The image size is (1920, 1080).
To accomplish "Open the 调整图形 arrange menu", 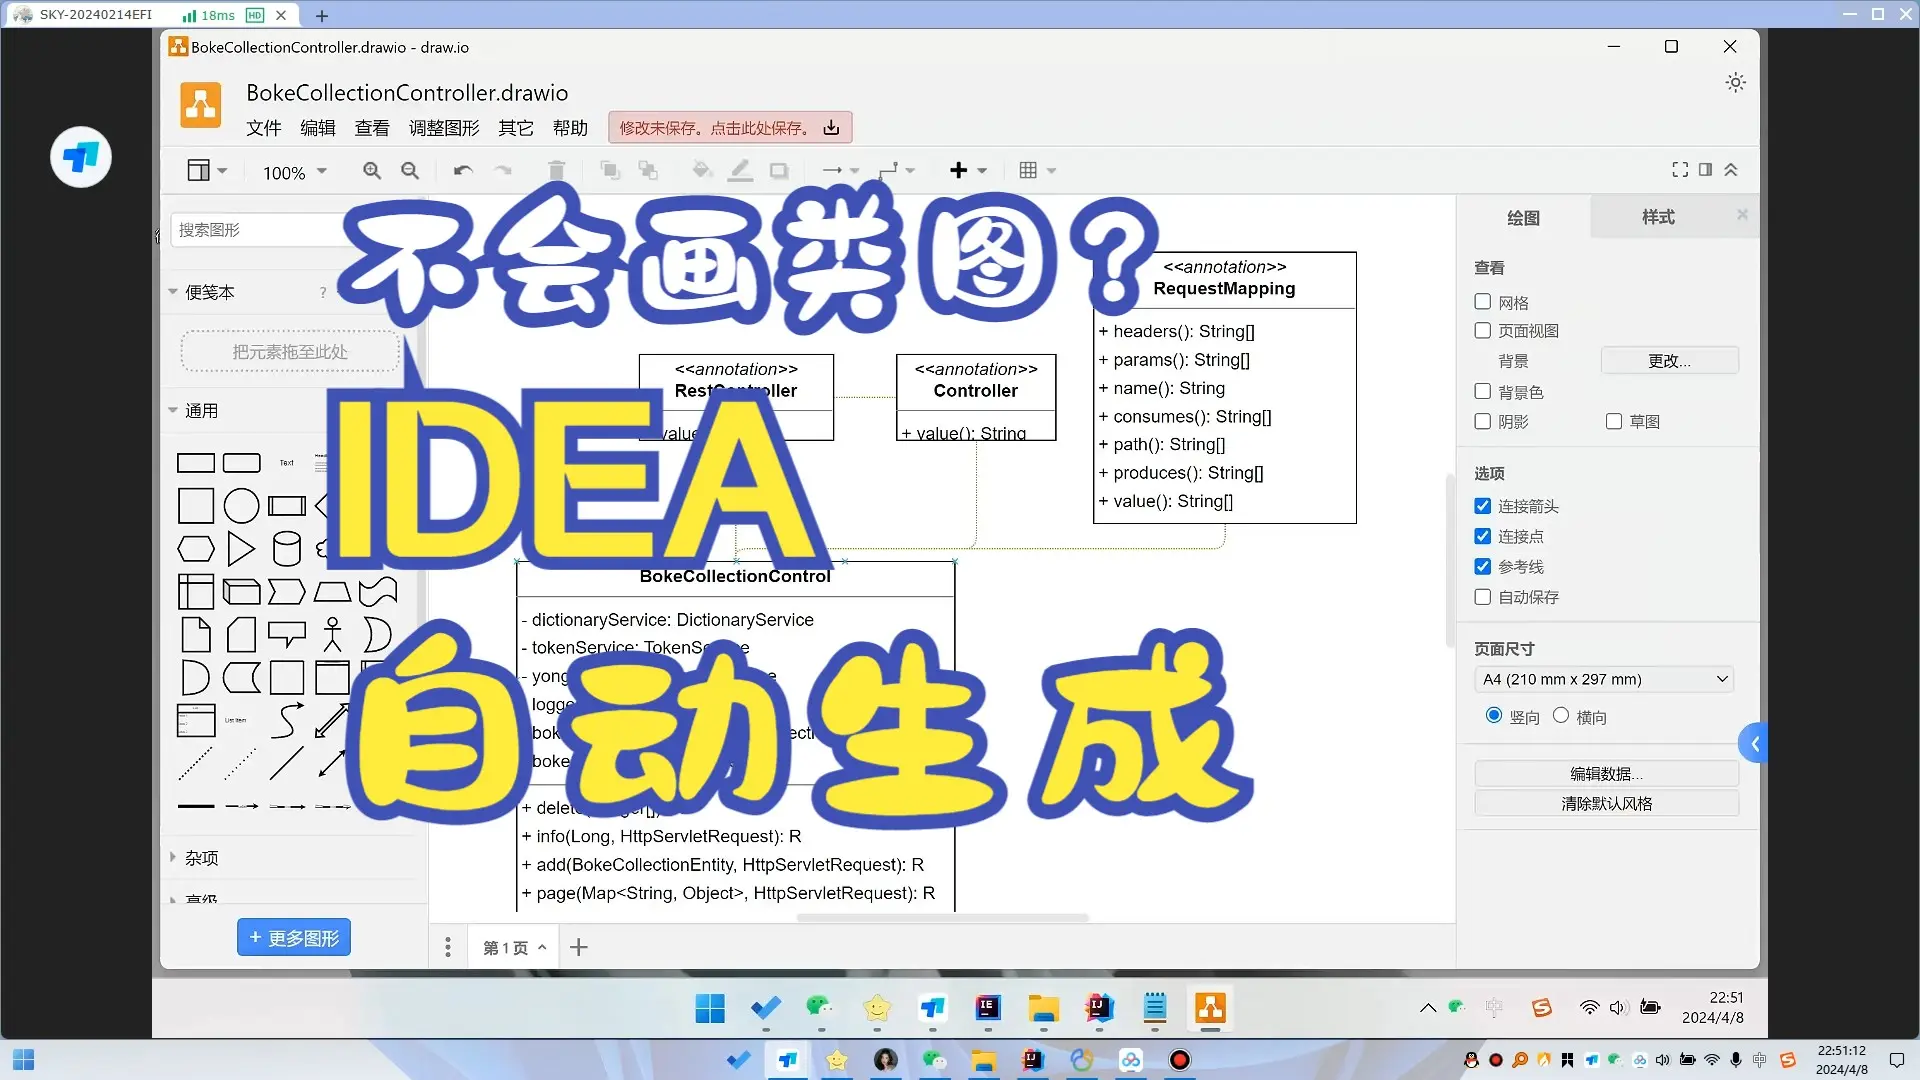I will point(444,128).
